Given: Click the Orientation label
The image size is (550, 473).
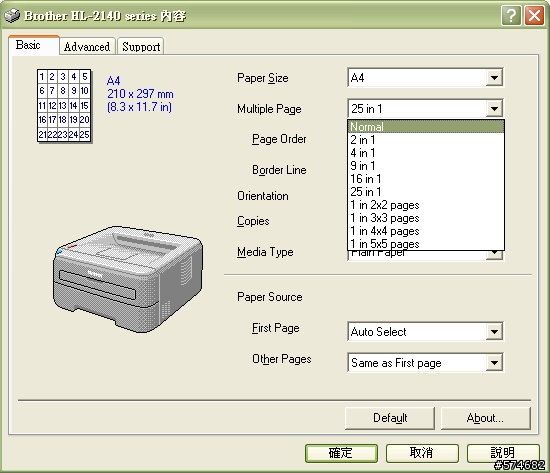Looking at the screenshot, I should pos(263,196).
